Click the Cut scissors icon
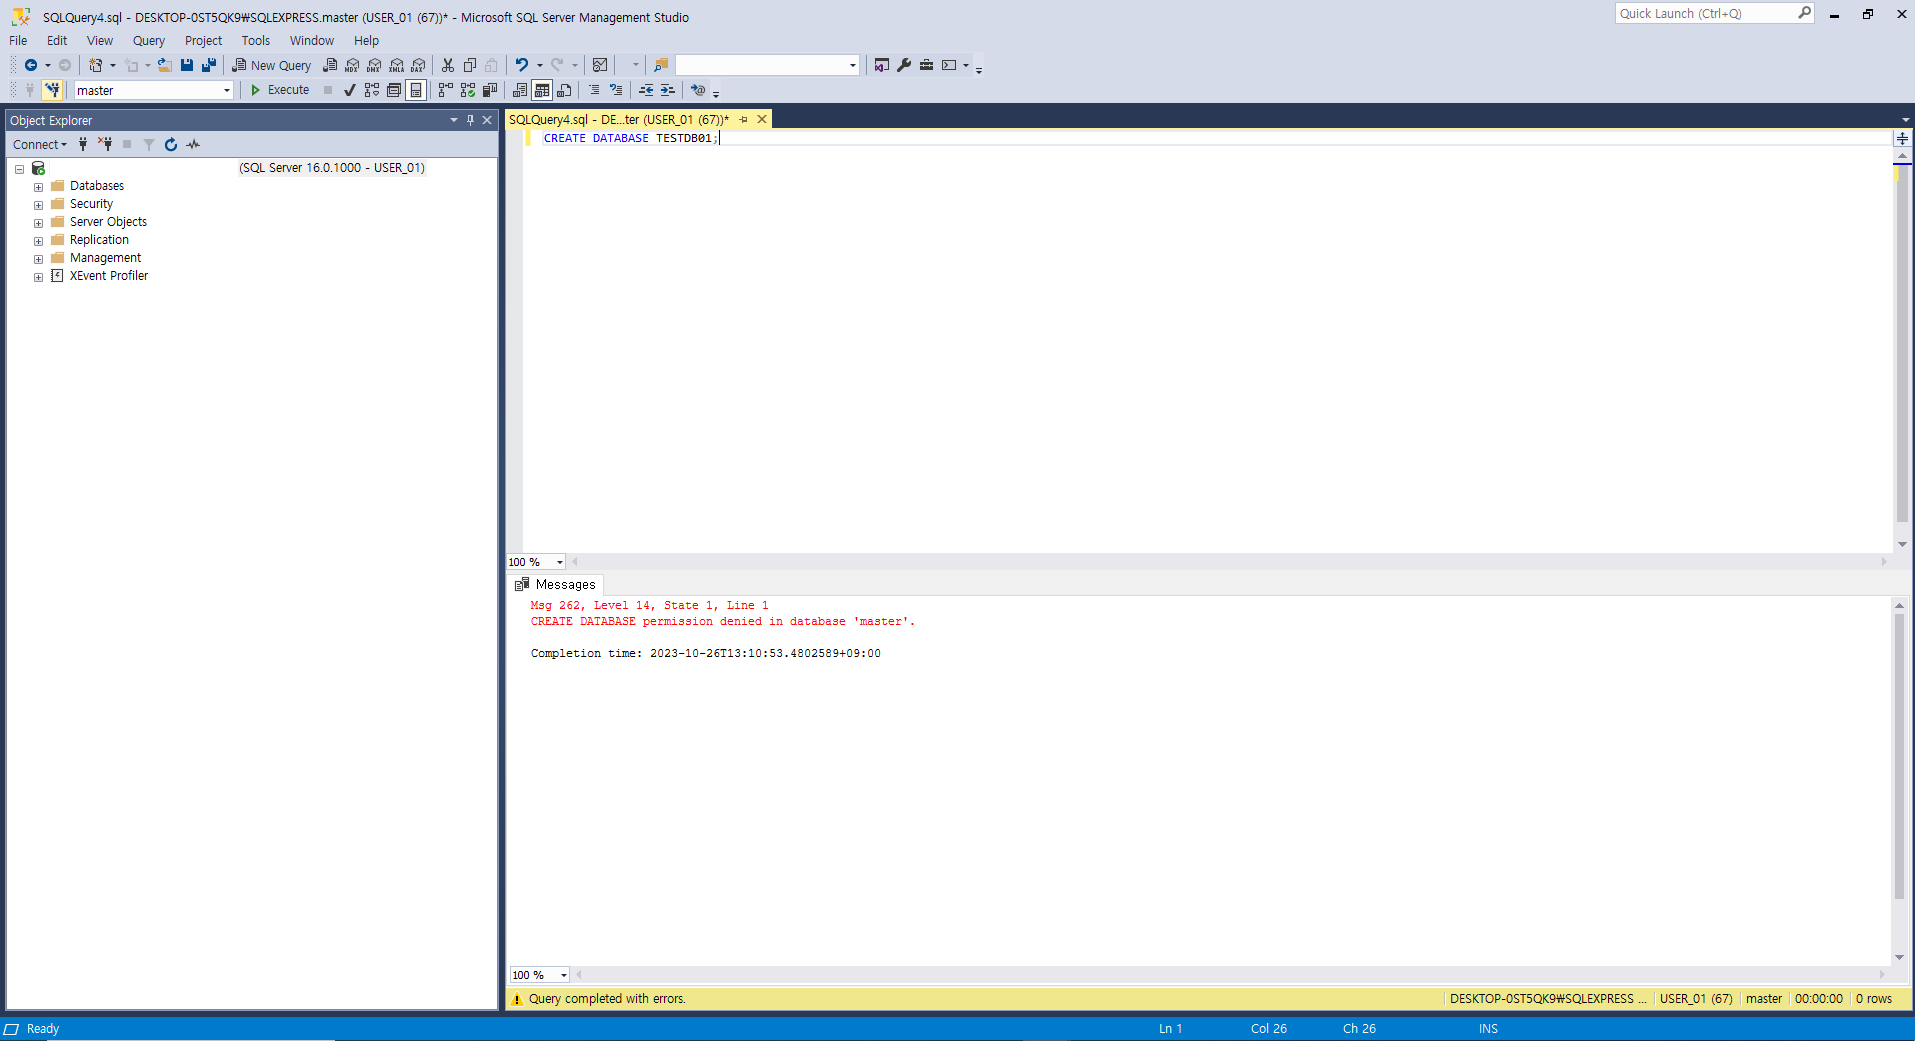Viewport: 1915px width, 1041px height. 448,65
